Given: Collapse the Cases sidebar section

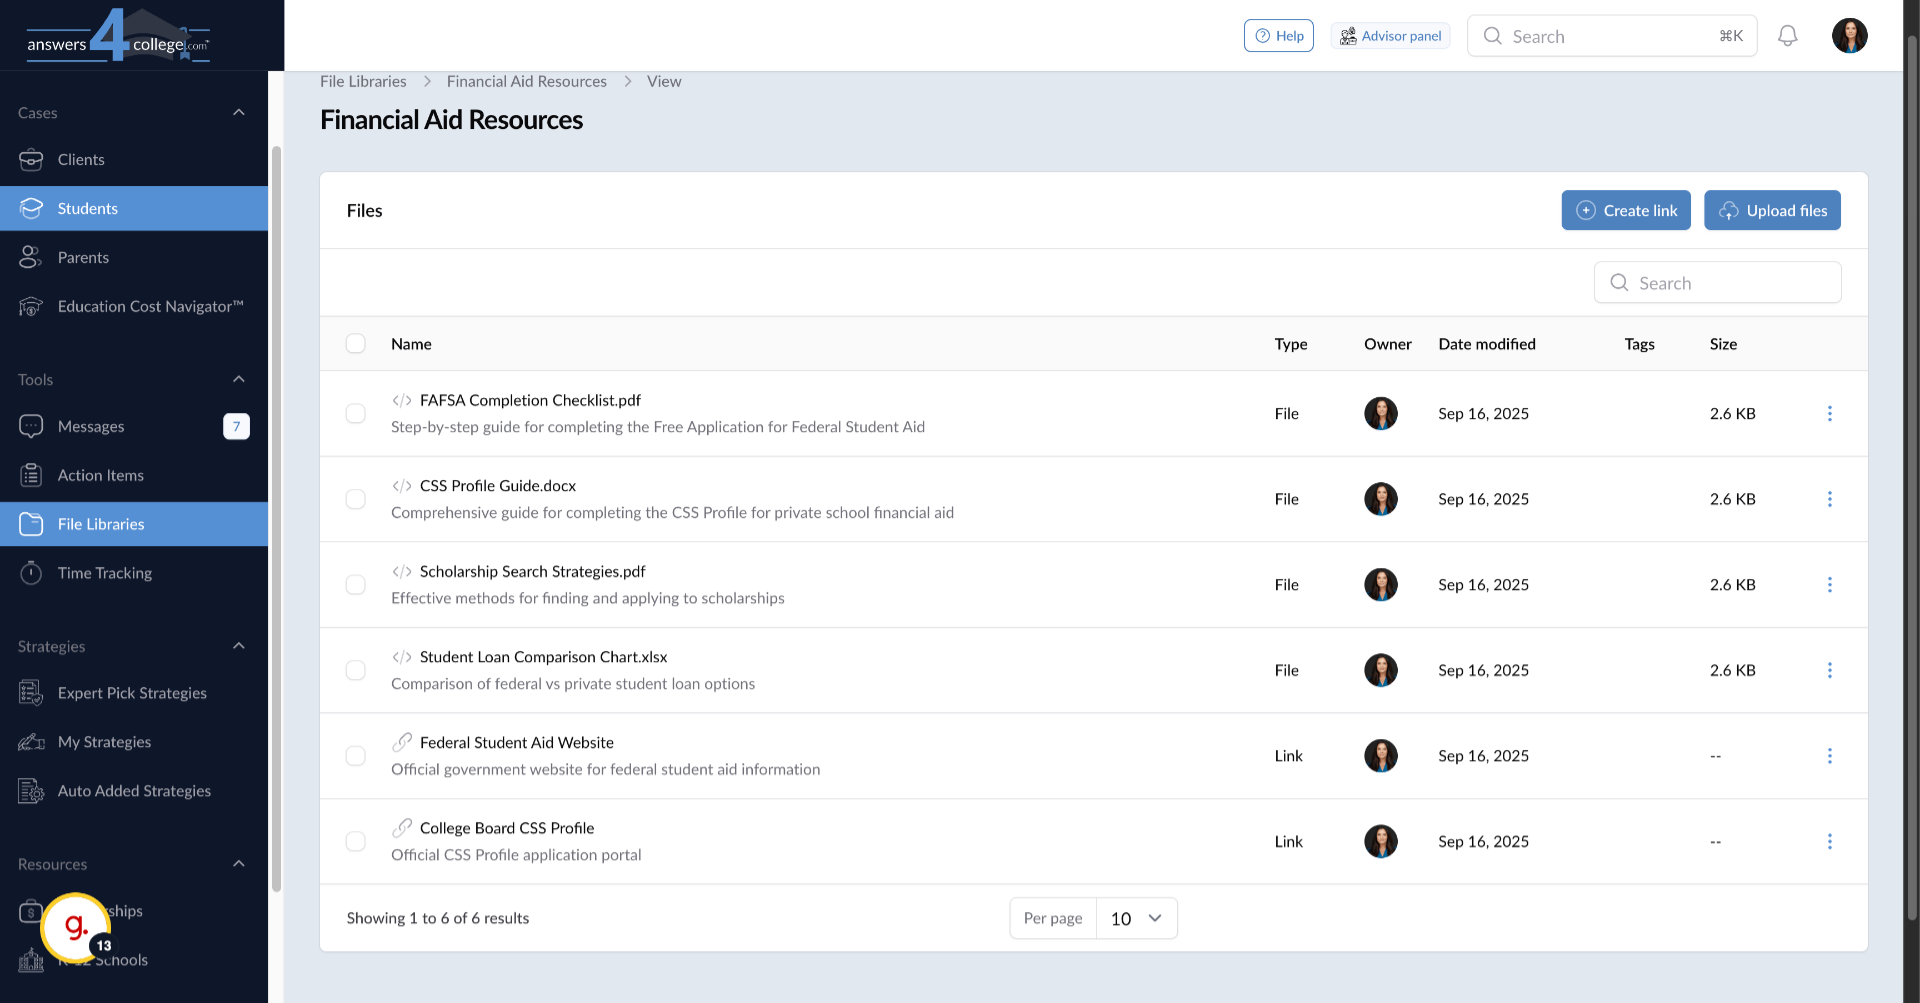Looking at the screenshot, I should pyautogui.click(x=238, y=113).
